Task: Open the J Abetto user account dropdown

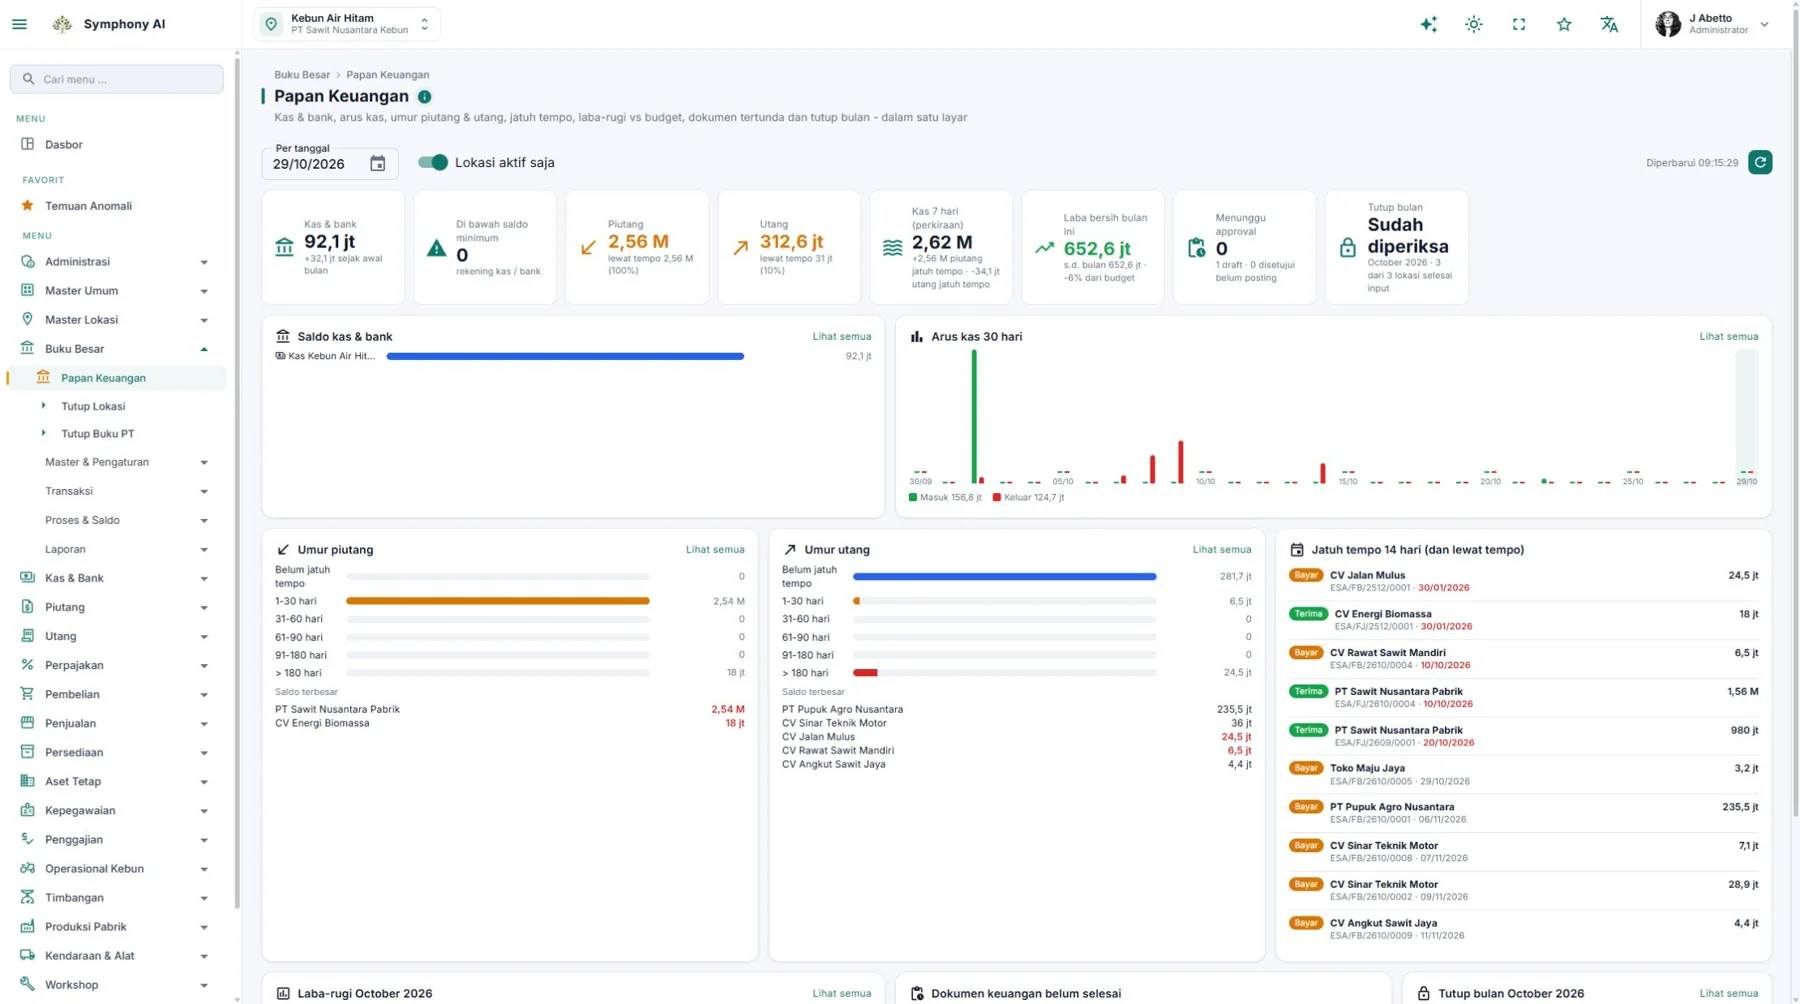Action: click(x=1713, y=24)
